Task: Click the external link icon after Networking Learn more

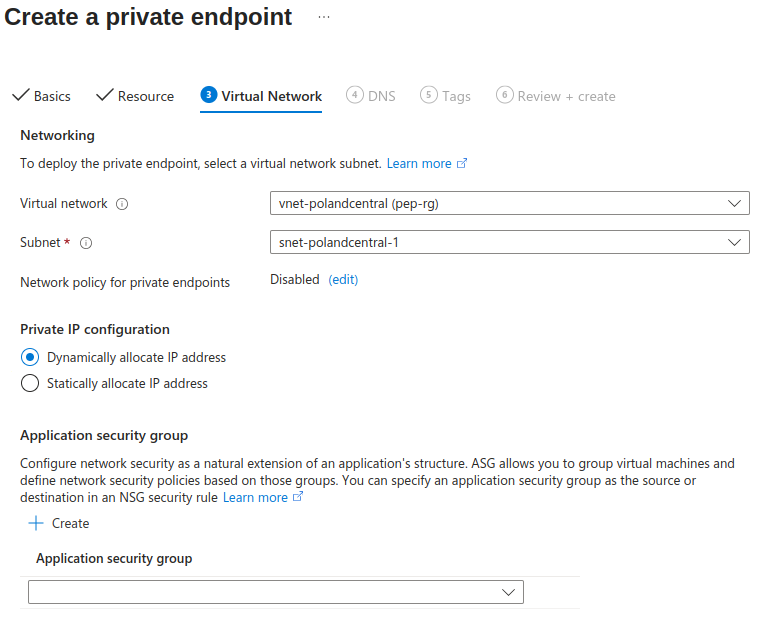Action: coord(462,163)
